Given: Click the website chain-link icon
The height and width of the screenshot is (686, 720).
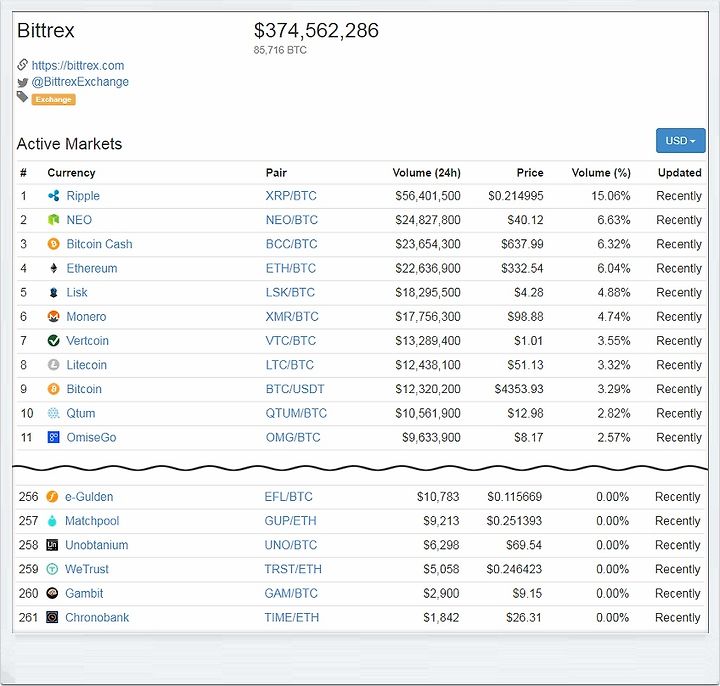Looking at the screenshot, I should pos(22,65).
